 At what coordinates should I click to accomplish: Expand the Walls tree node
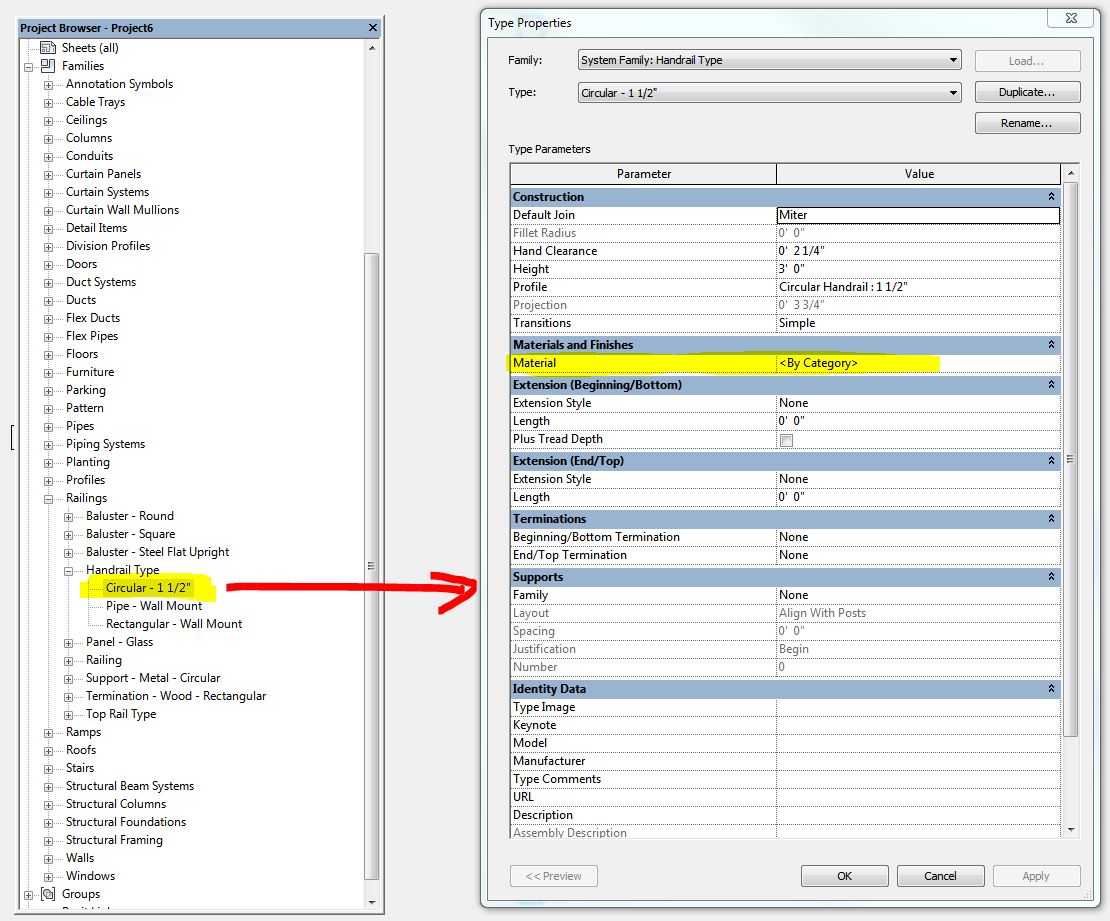pos(48,858)
